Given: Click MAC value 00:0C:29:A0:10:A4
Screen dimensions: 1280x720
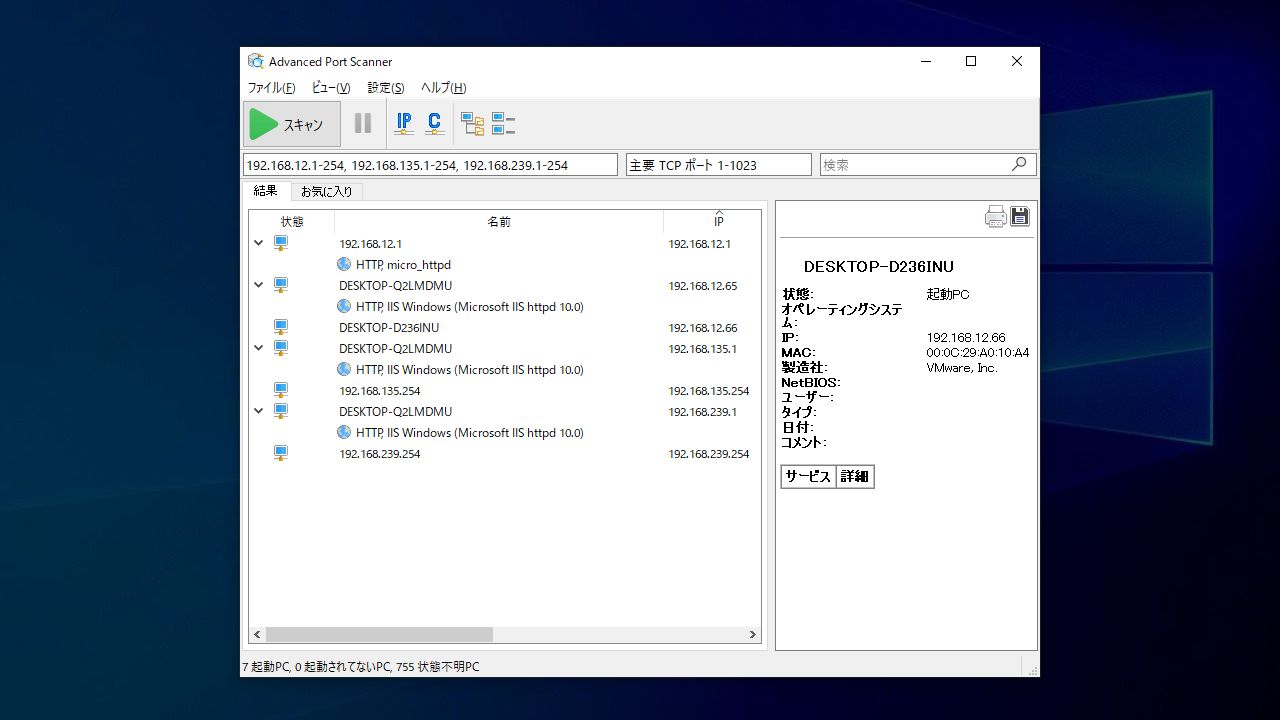Looking at the screenshot, I should (x=978, y=353).
